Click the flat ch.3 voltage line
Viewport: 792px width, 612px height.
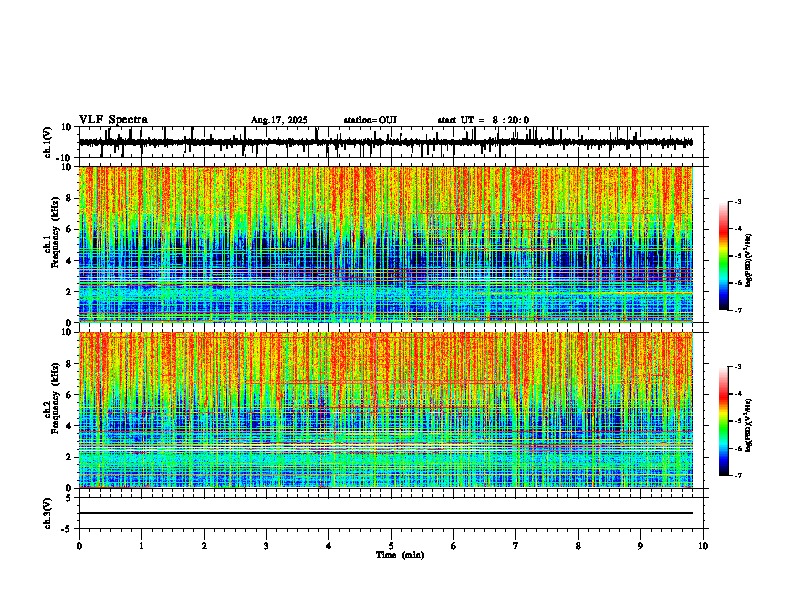tap(386, 513)
